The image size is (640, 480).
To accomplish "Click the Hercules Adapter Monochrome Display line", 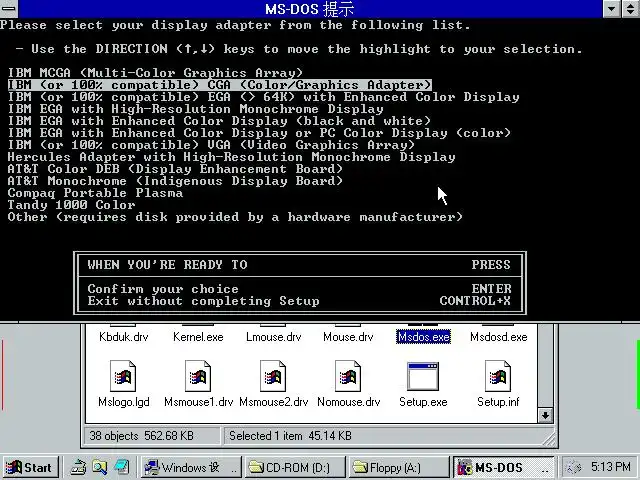I will [x=231, y=157].
